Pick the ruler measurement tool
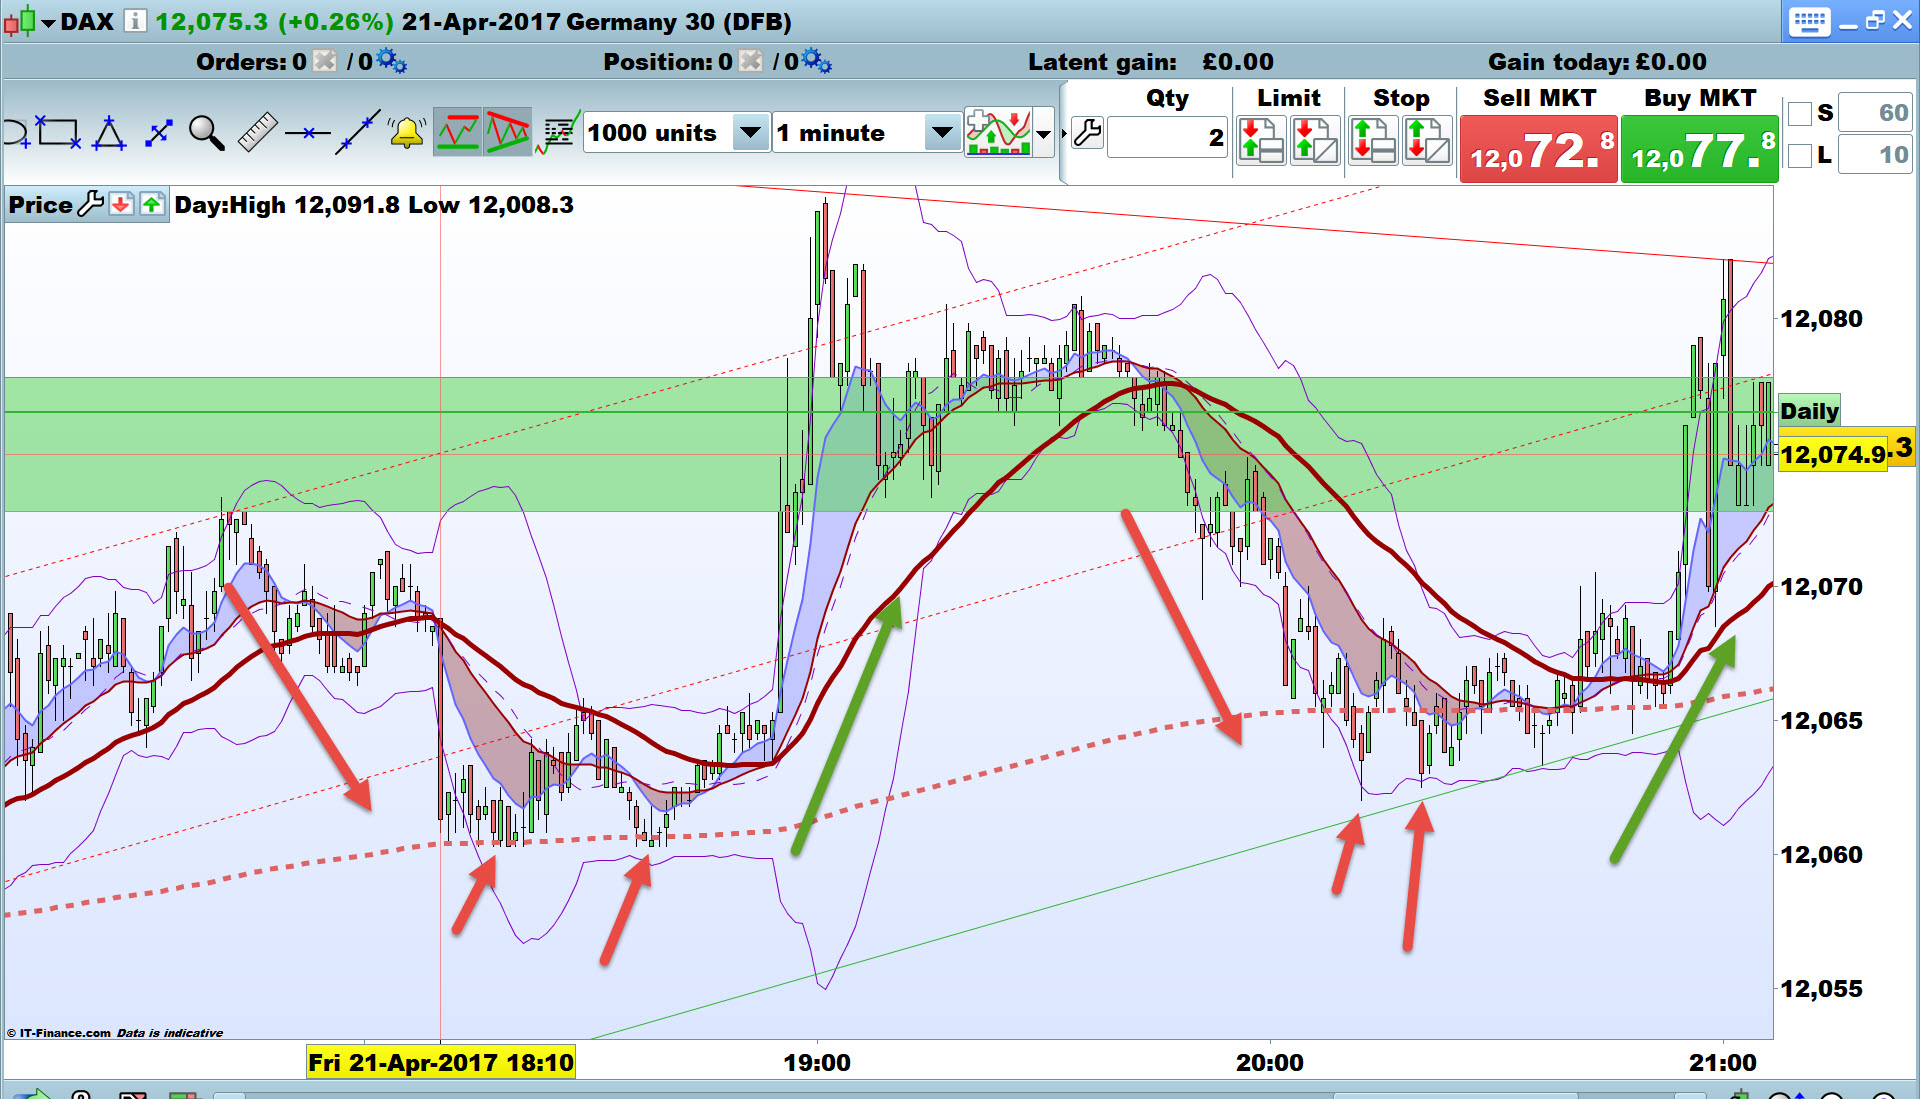This screenshot has width=1920, height=1099. (257, 133)
